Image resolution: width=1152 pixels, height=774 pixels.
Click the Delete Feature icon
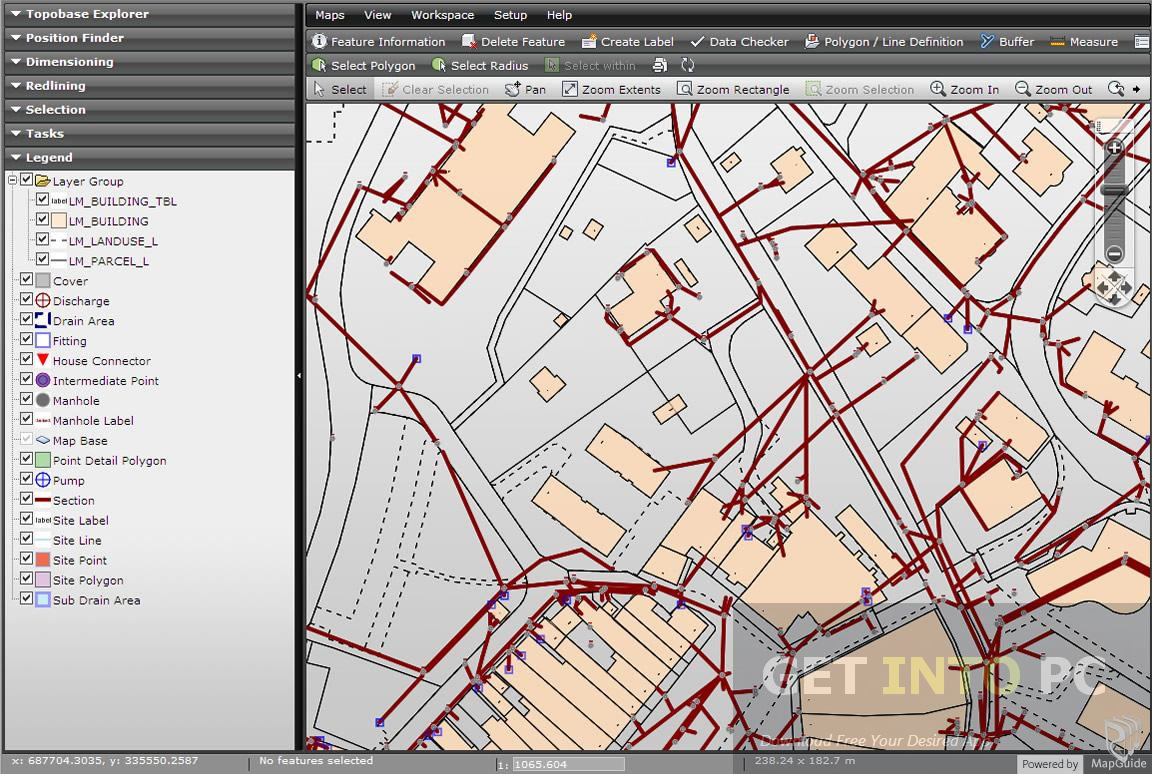(x=513, y=41)
